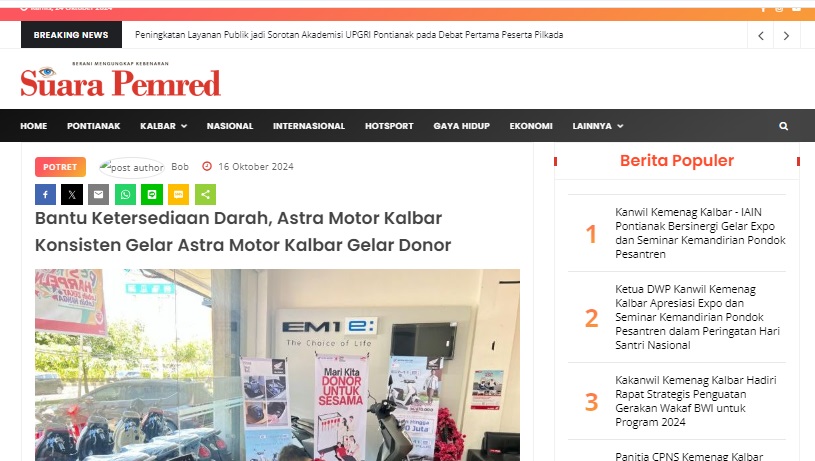
Task: Show next breaking news headline arrow
Action: (x=786, y=35)
